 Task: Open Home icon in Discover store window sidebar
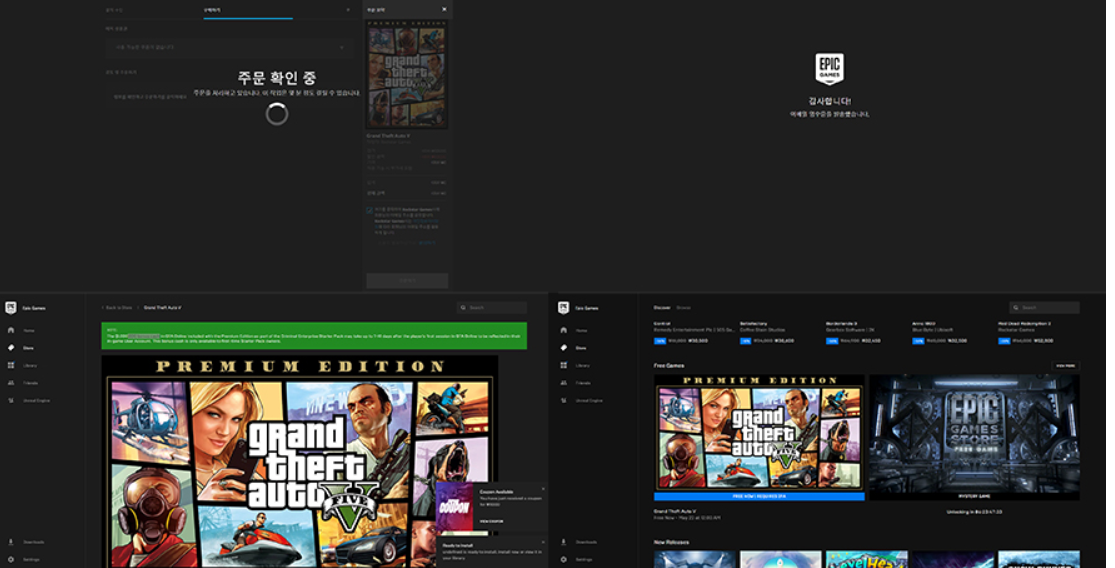564,331
